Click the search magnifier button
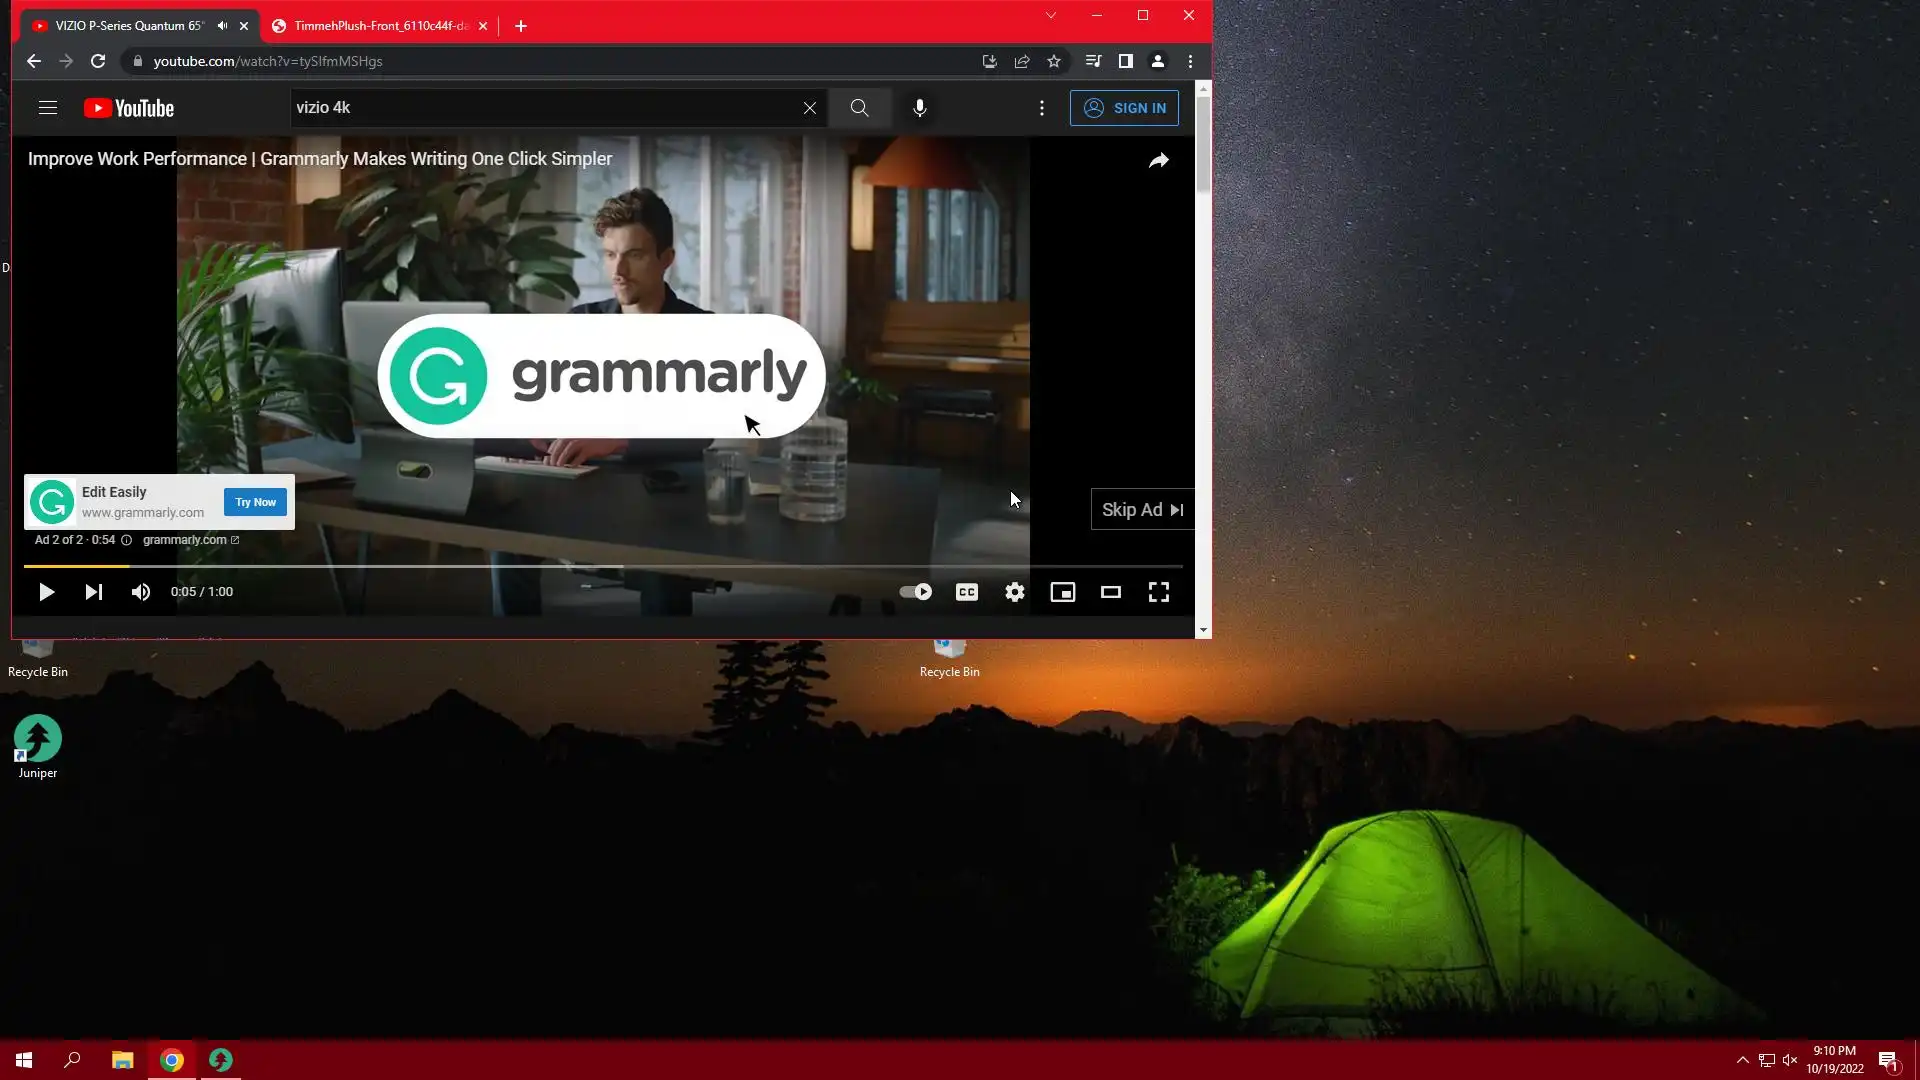The width and height of the screenshot is (1920, 1080). 859,108
